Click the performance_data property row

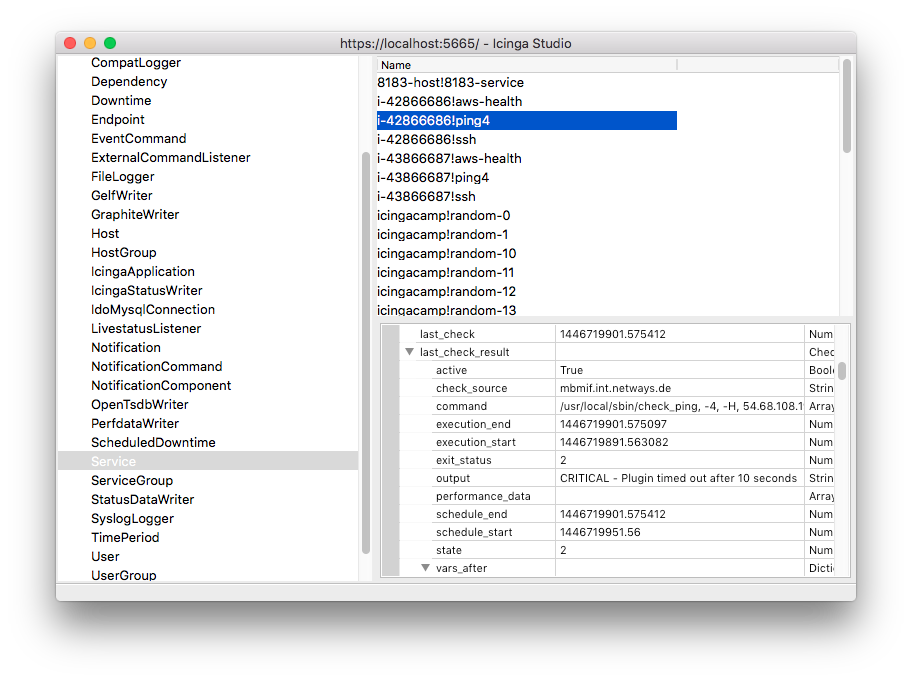pyautogui.click(x=617, y=496)
